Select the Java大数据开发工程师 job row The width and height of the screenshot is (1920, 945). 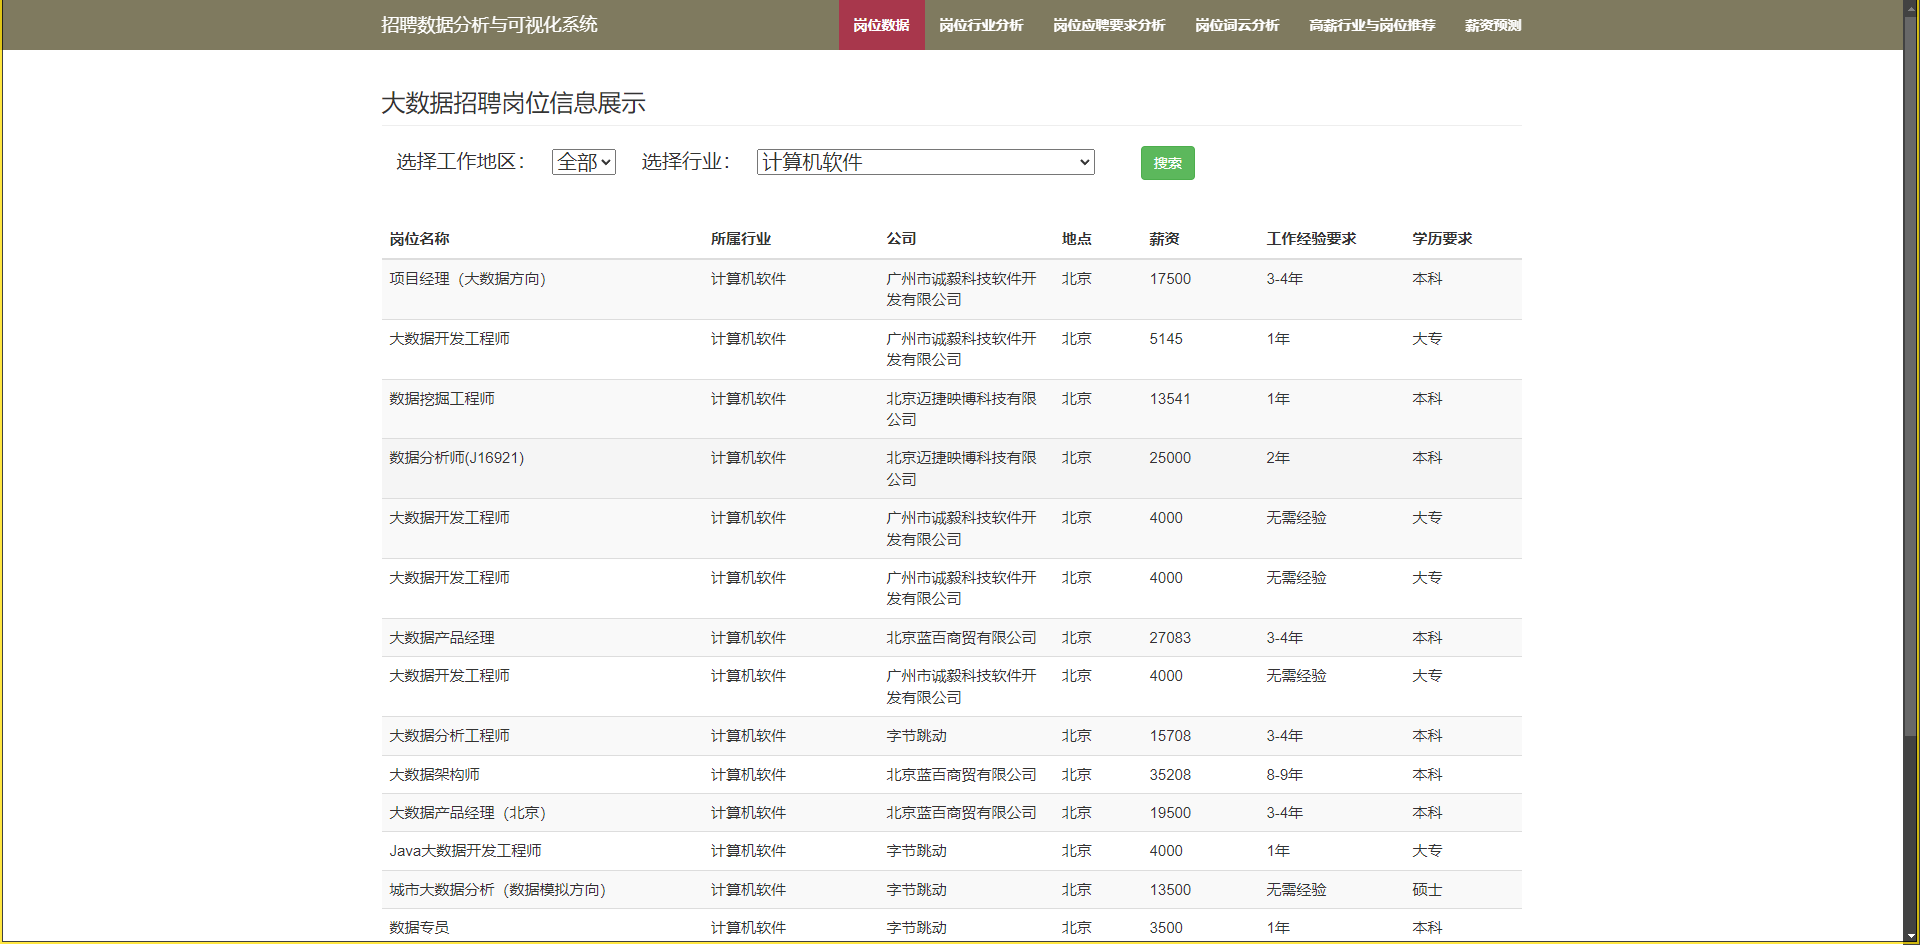[x=465, y=851]
